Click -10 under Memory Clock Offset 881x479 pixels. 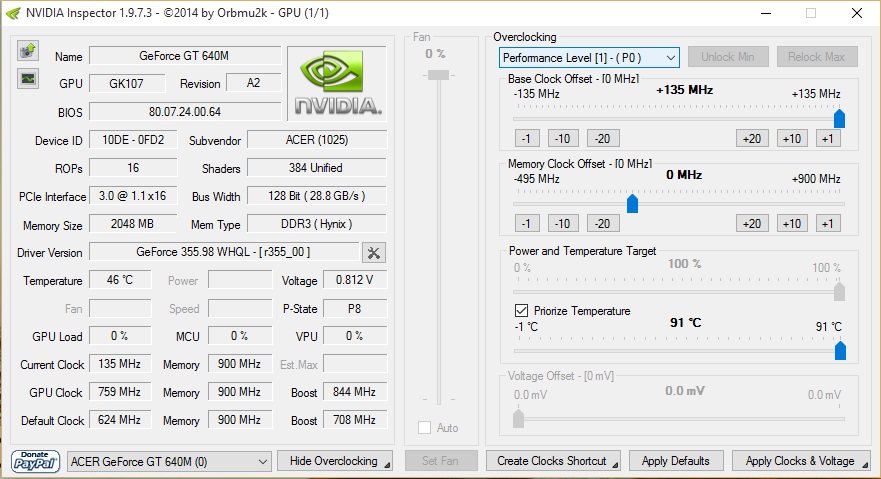(x=563, y=223)
